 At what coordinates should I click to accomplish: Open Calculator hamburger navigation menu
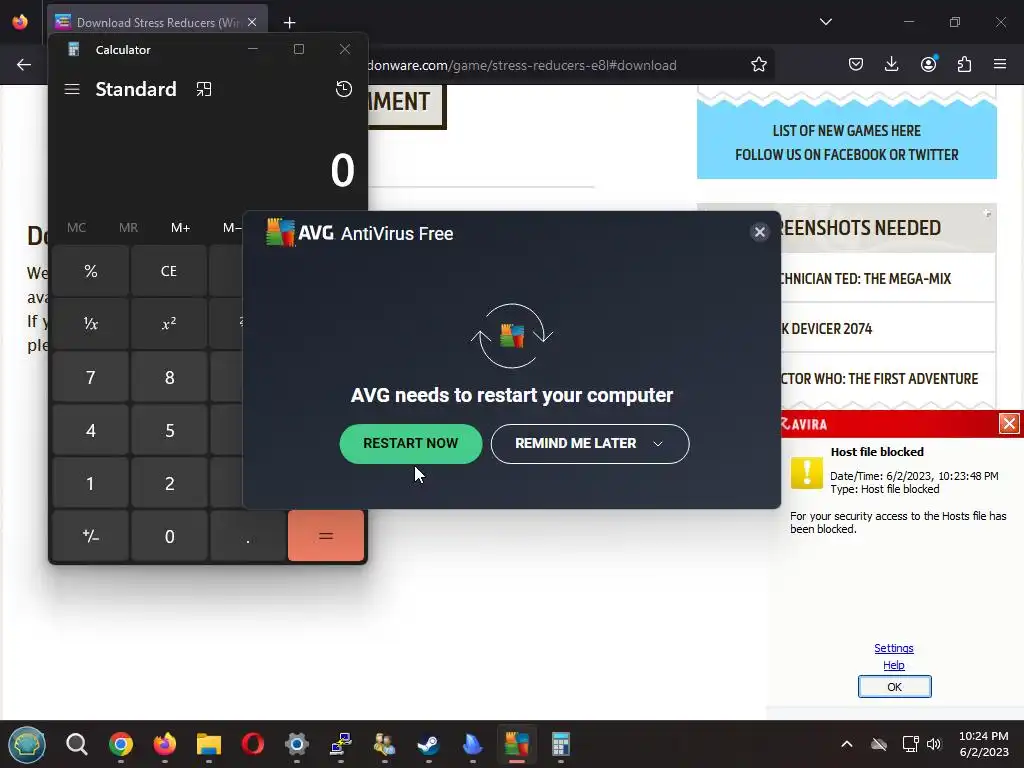(x=72, y=89)
